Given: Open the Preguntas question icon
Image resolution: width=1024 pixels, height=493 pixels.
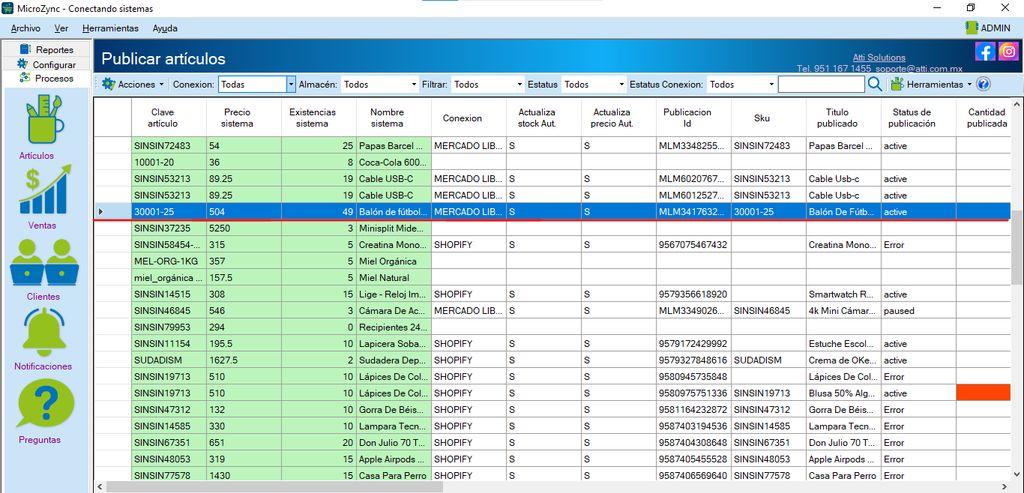Looking at the screenshot, I should pos(45,403).
